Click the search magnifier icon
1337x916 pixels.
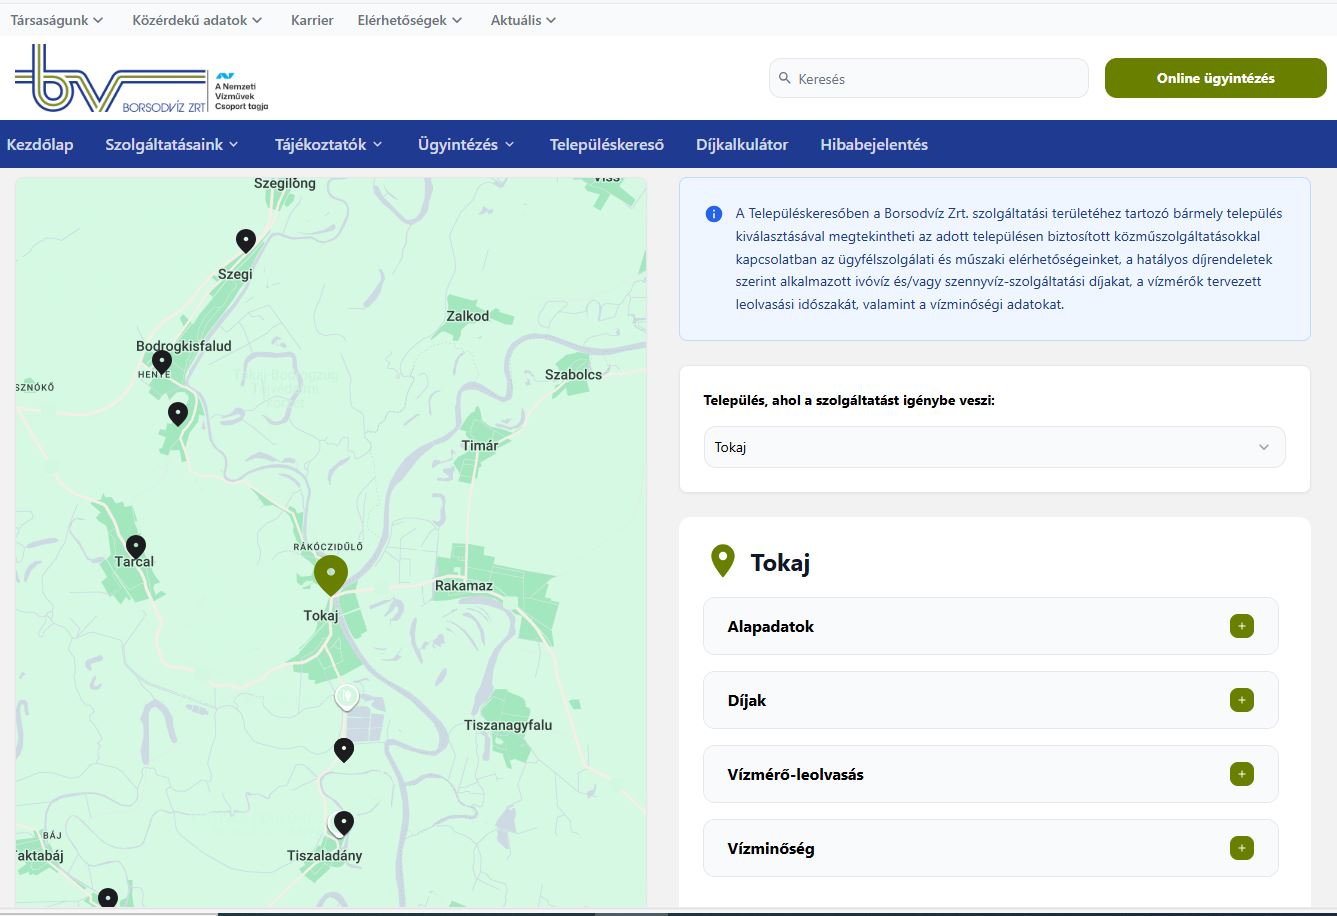click(785, 78)
